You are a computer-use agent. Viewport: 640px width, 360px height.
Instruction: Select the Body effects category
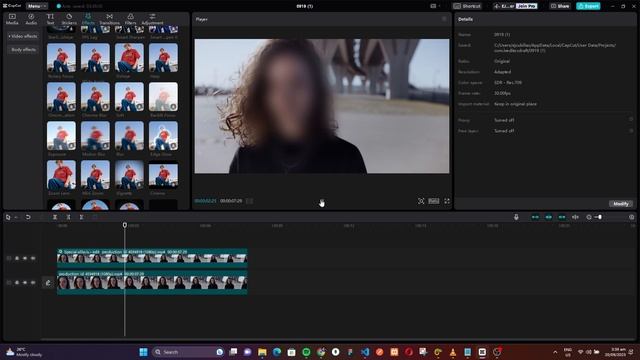23,50
